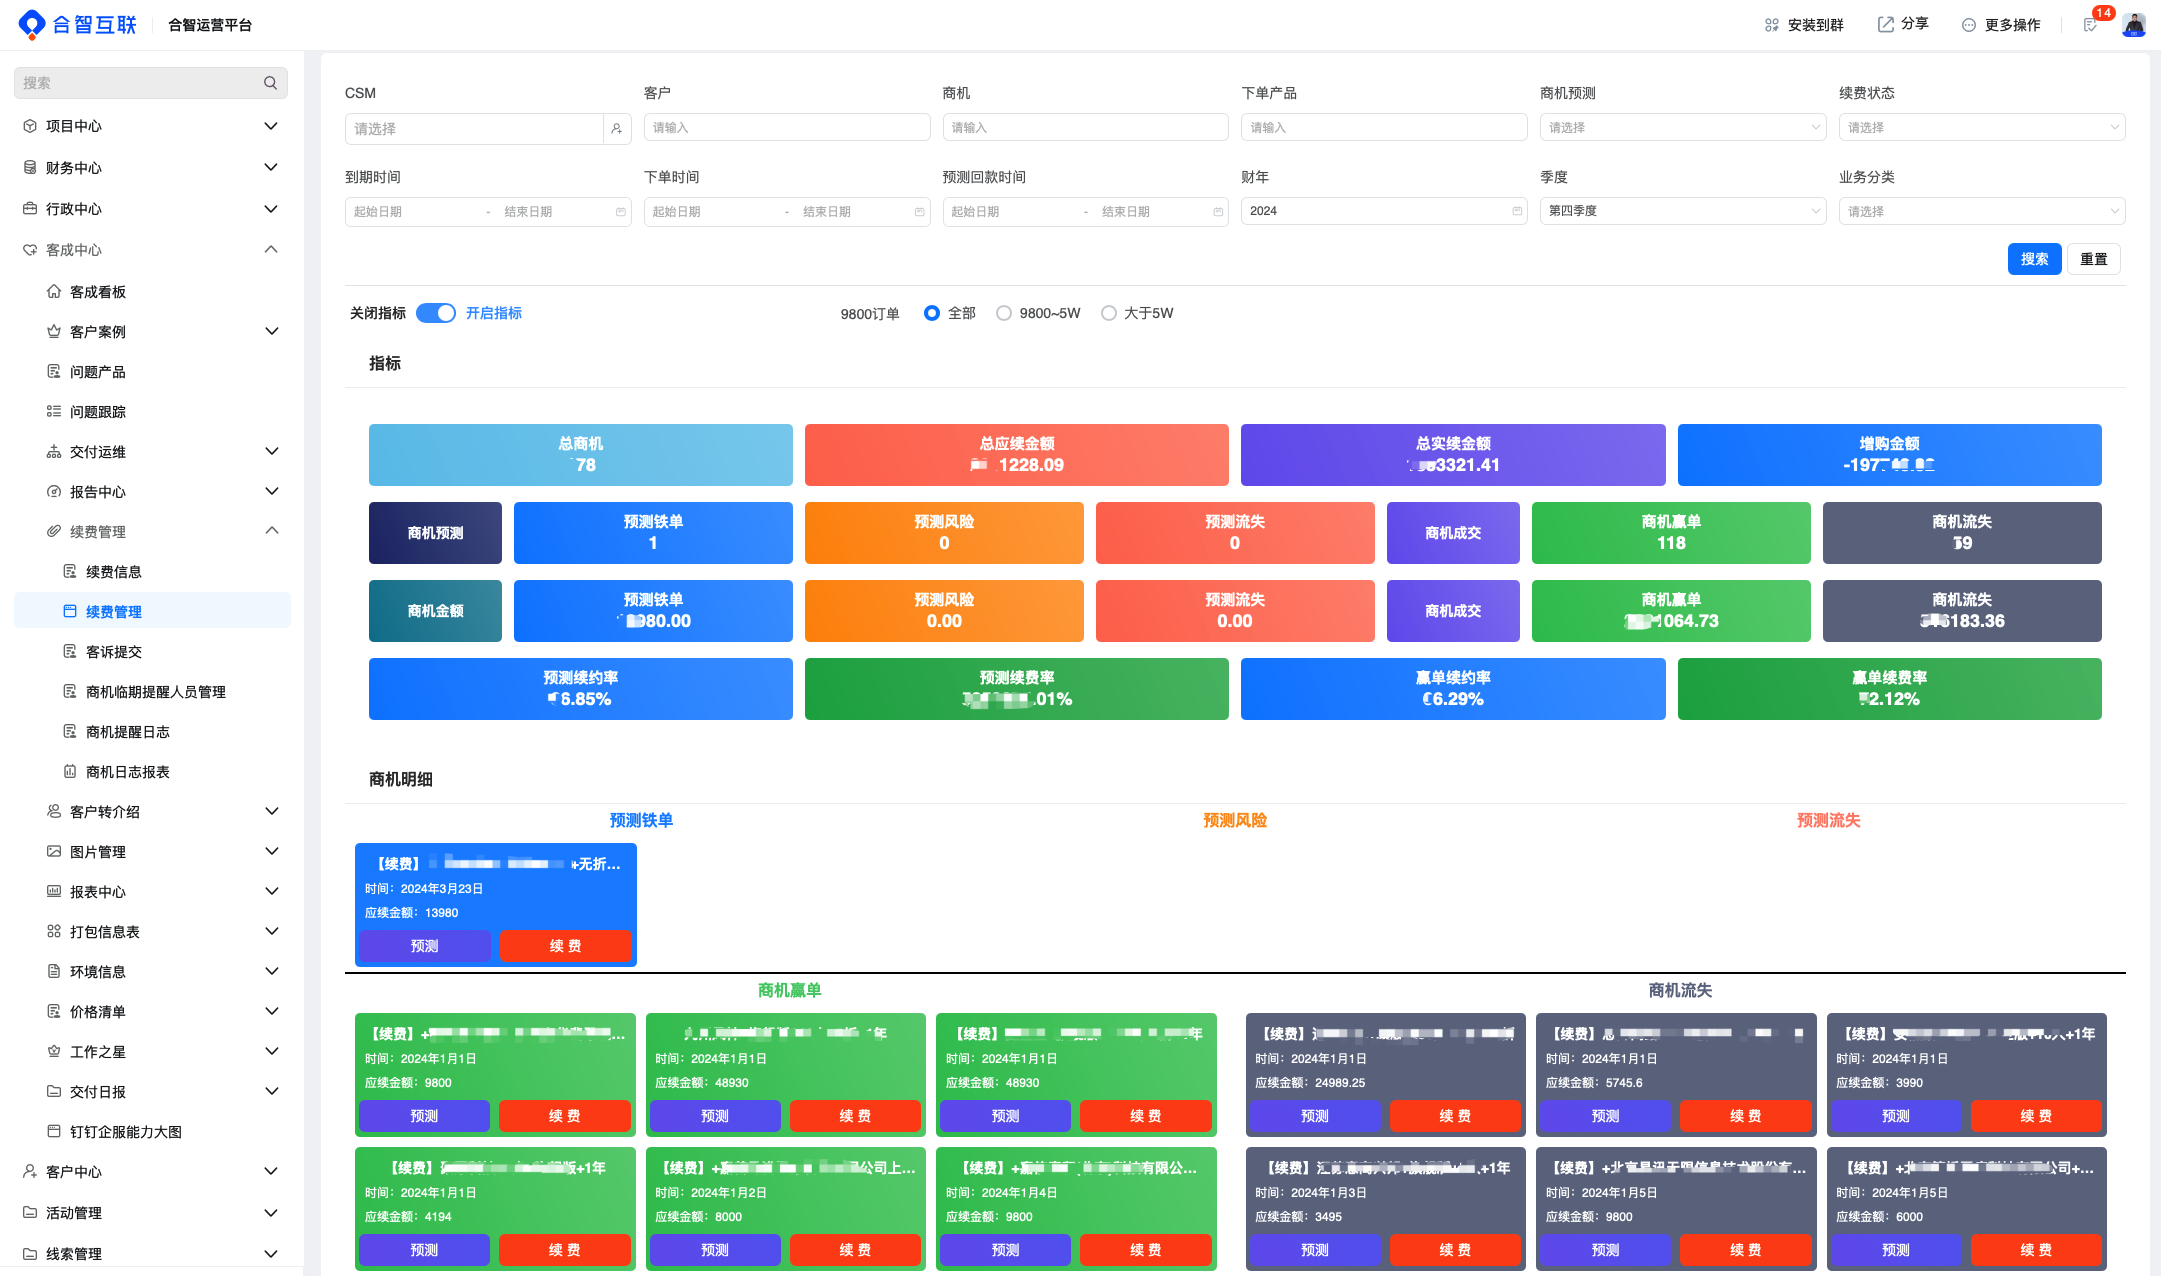Click the 重置 button
The width and height of the screenshot is (2161, 1276).
click(x=2093, y=259)
